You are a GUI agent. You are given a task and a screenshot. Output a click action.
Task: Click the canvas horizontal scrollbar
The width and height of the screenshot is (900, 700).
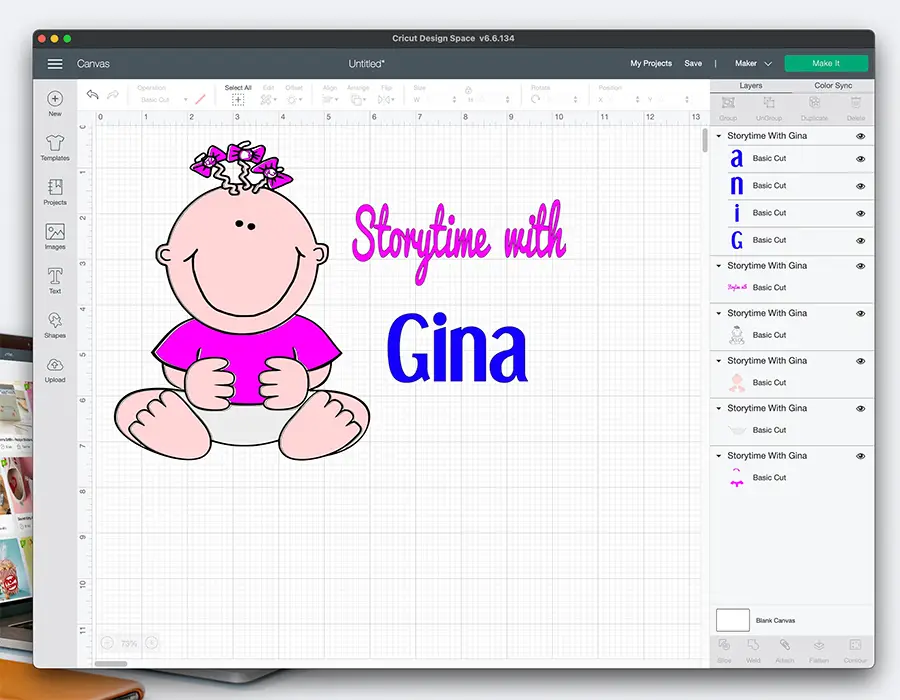111,664
